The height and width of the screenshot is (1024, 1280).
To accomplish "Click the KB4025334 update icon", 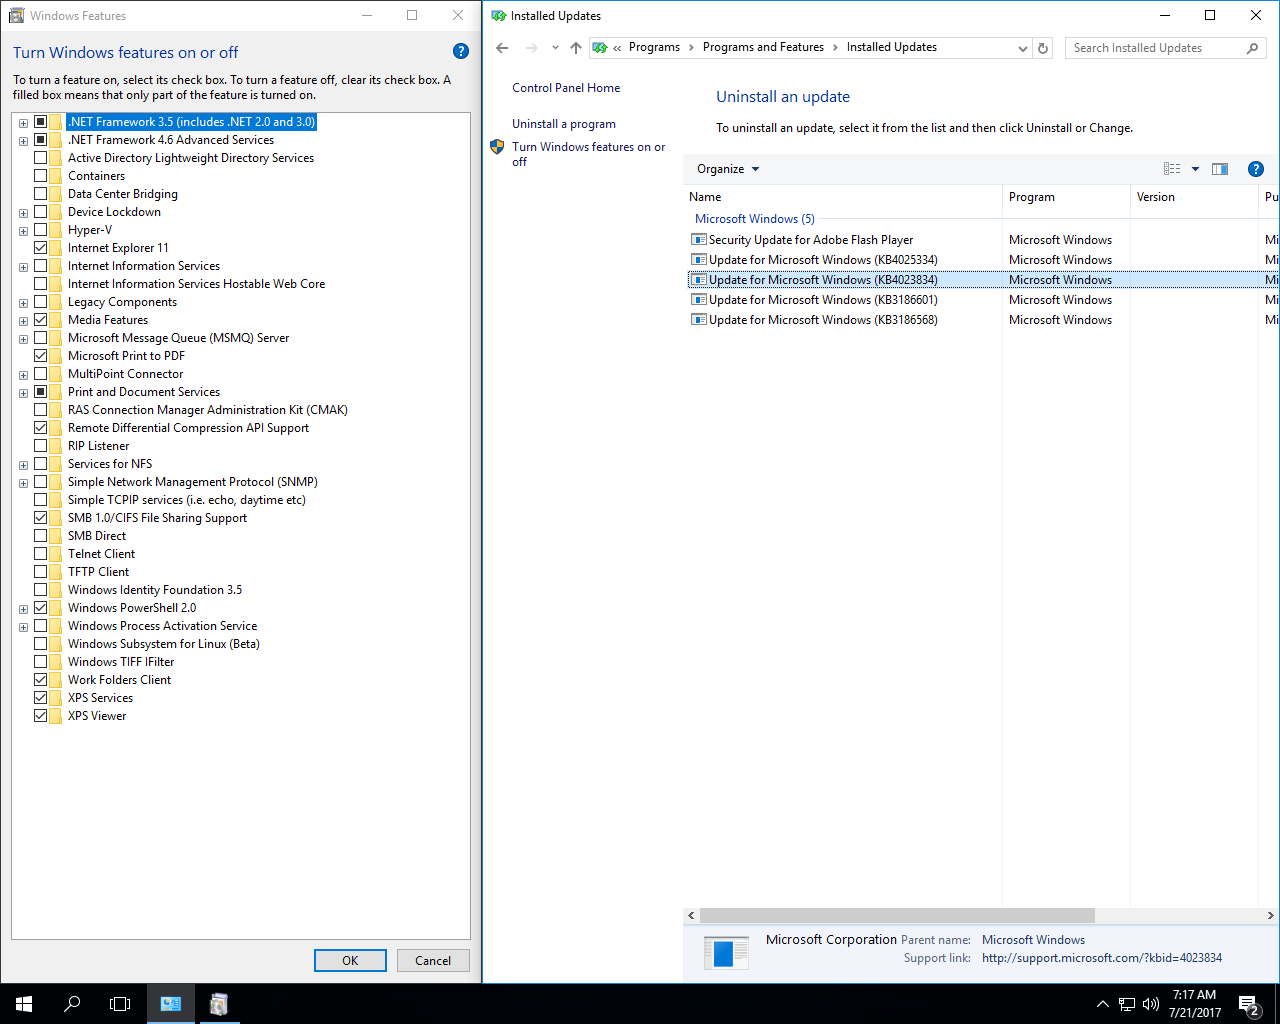I will coord(699,260).
